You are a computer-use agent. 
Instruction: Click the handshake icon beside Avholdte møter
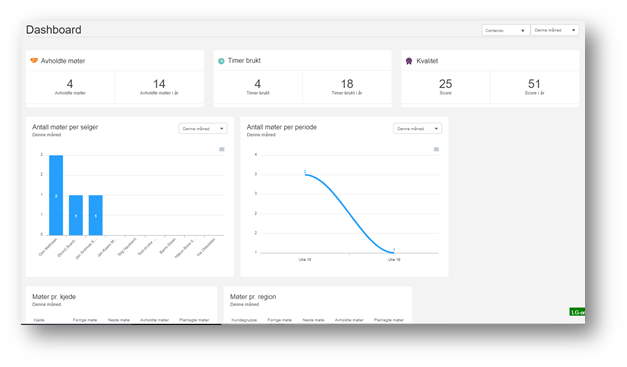(x=34, y=61)
